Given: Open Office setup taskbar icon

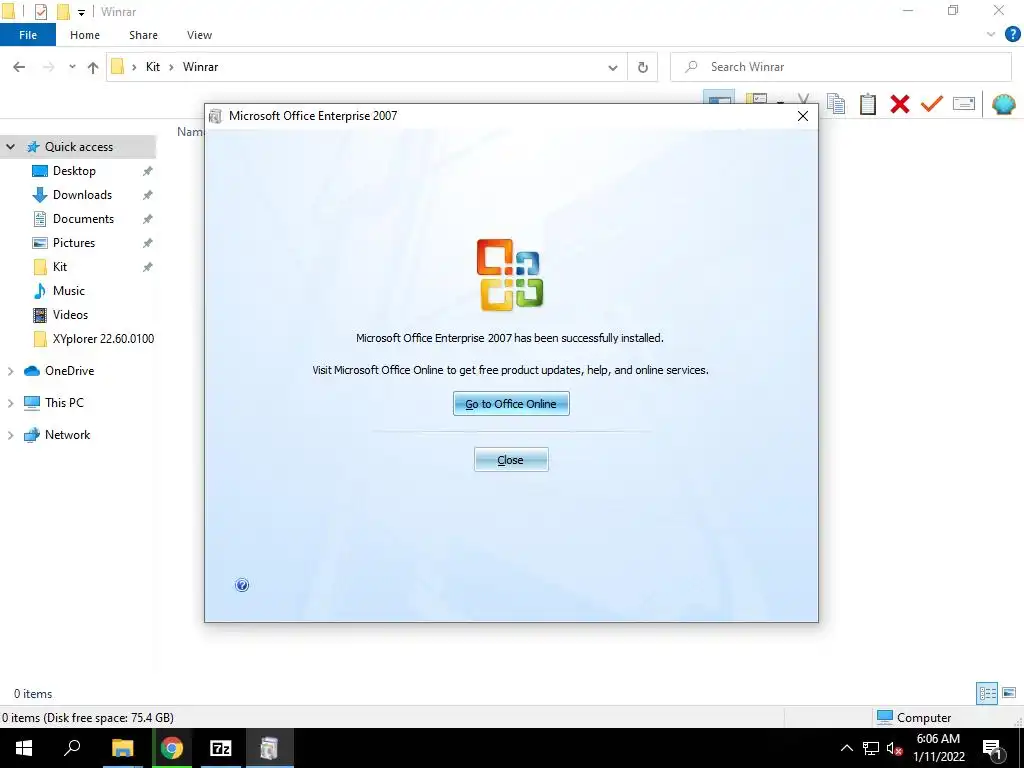Looking at the screenshot, I should [269, 748].
